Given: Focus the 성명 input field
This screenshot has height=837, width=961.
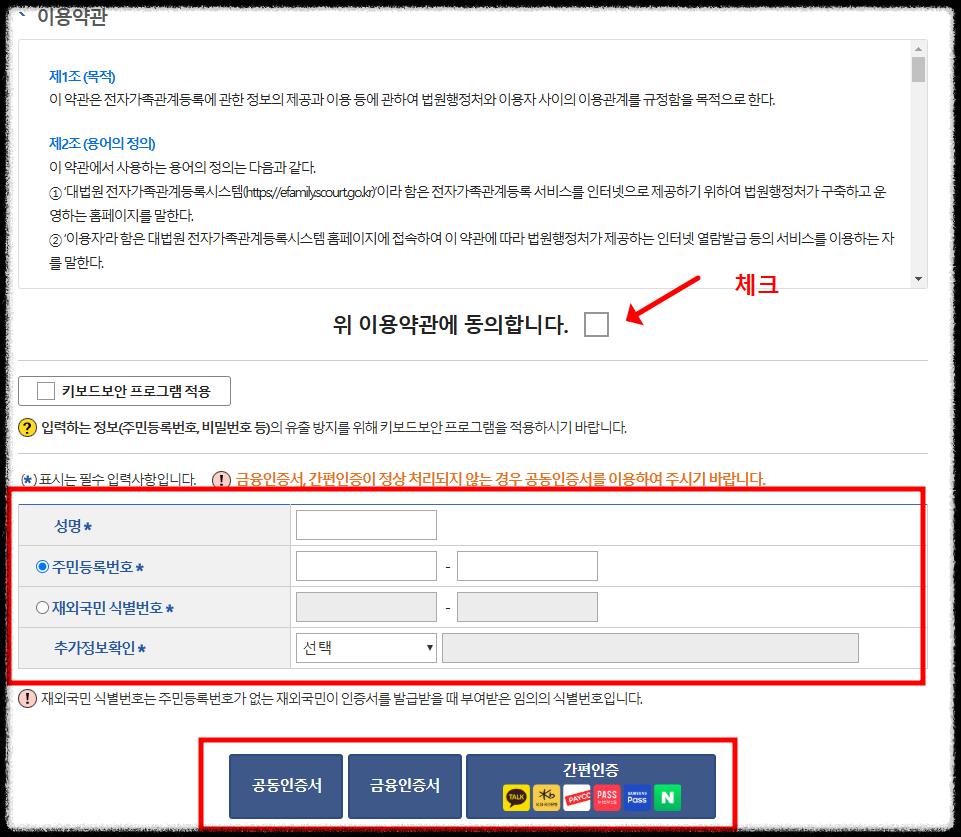Looking at the screenshot, I should [367, 525].
